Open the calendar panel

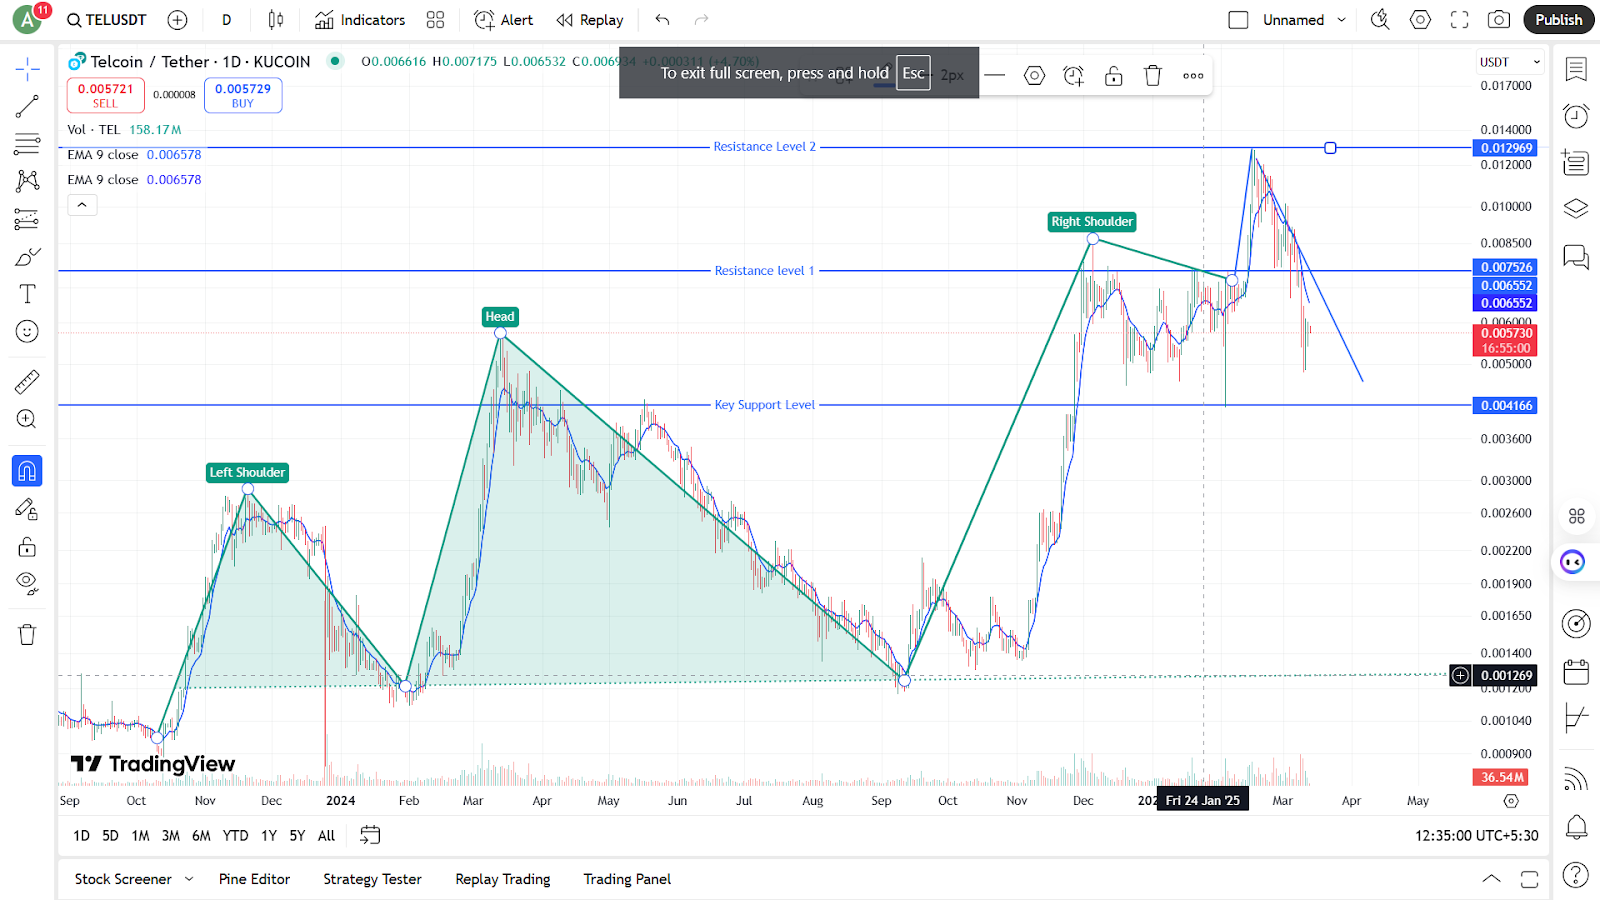(x=1576, y=671)
